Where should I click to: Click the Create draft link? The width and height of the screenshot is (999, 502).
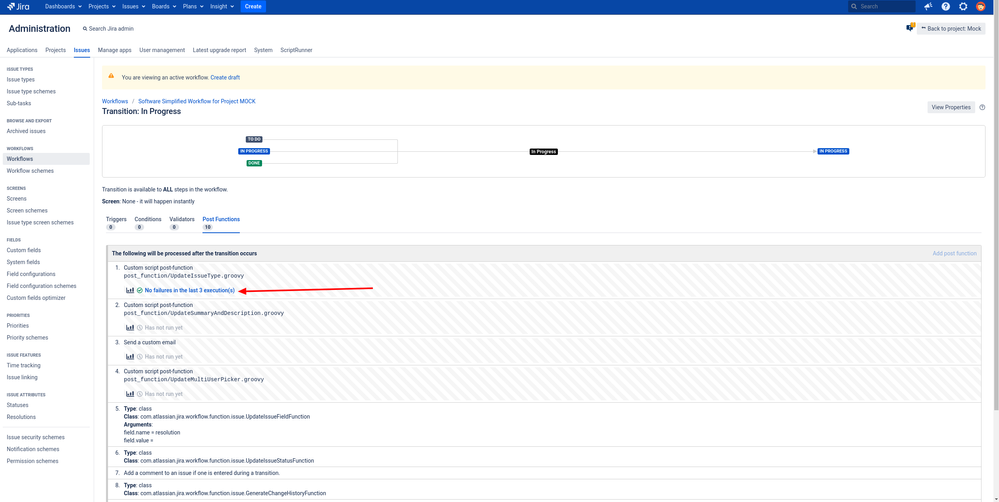coord(225,77)
